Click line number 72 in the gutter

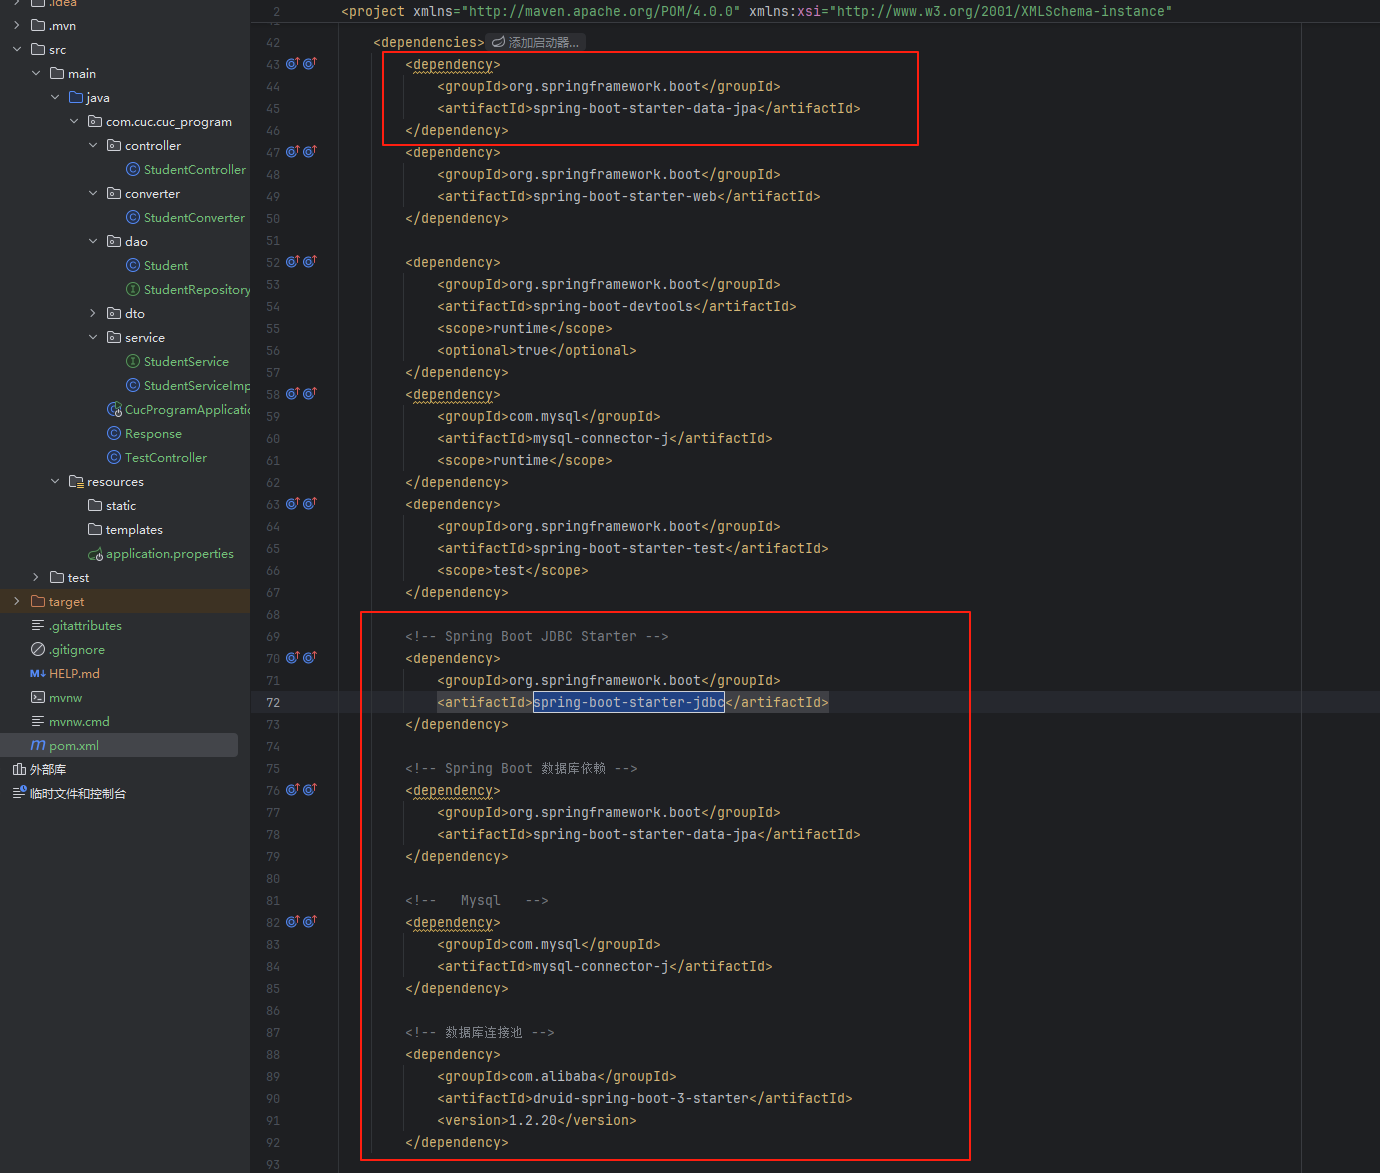point(272,702)
